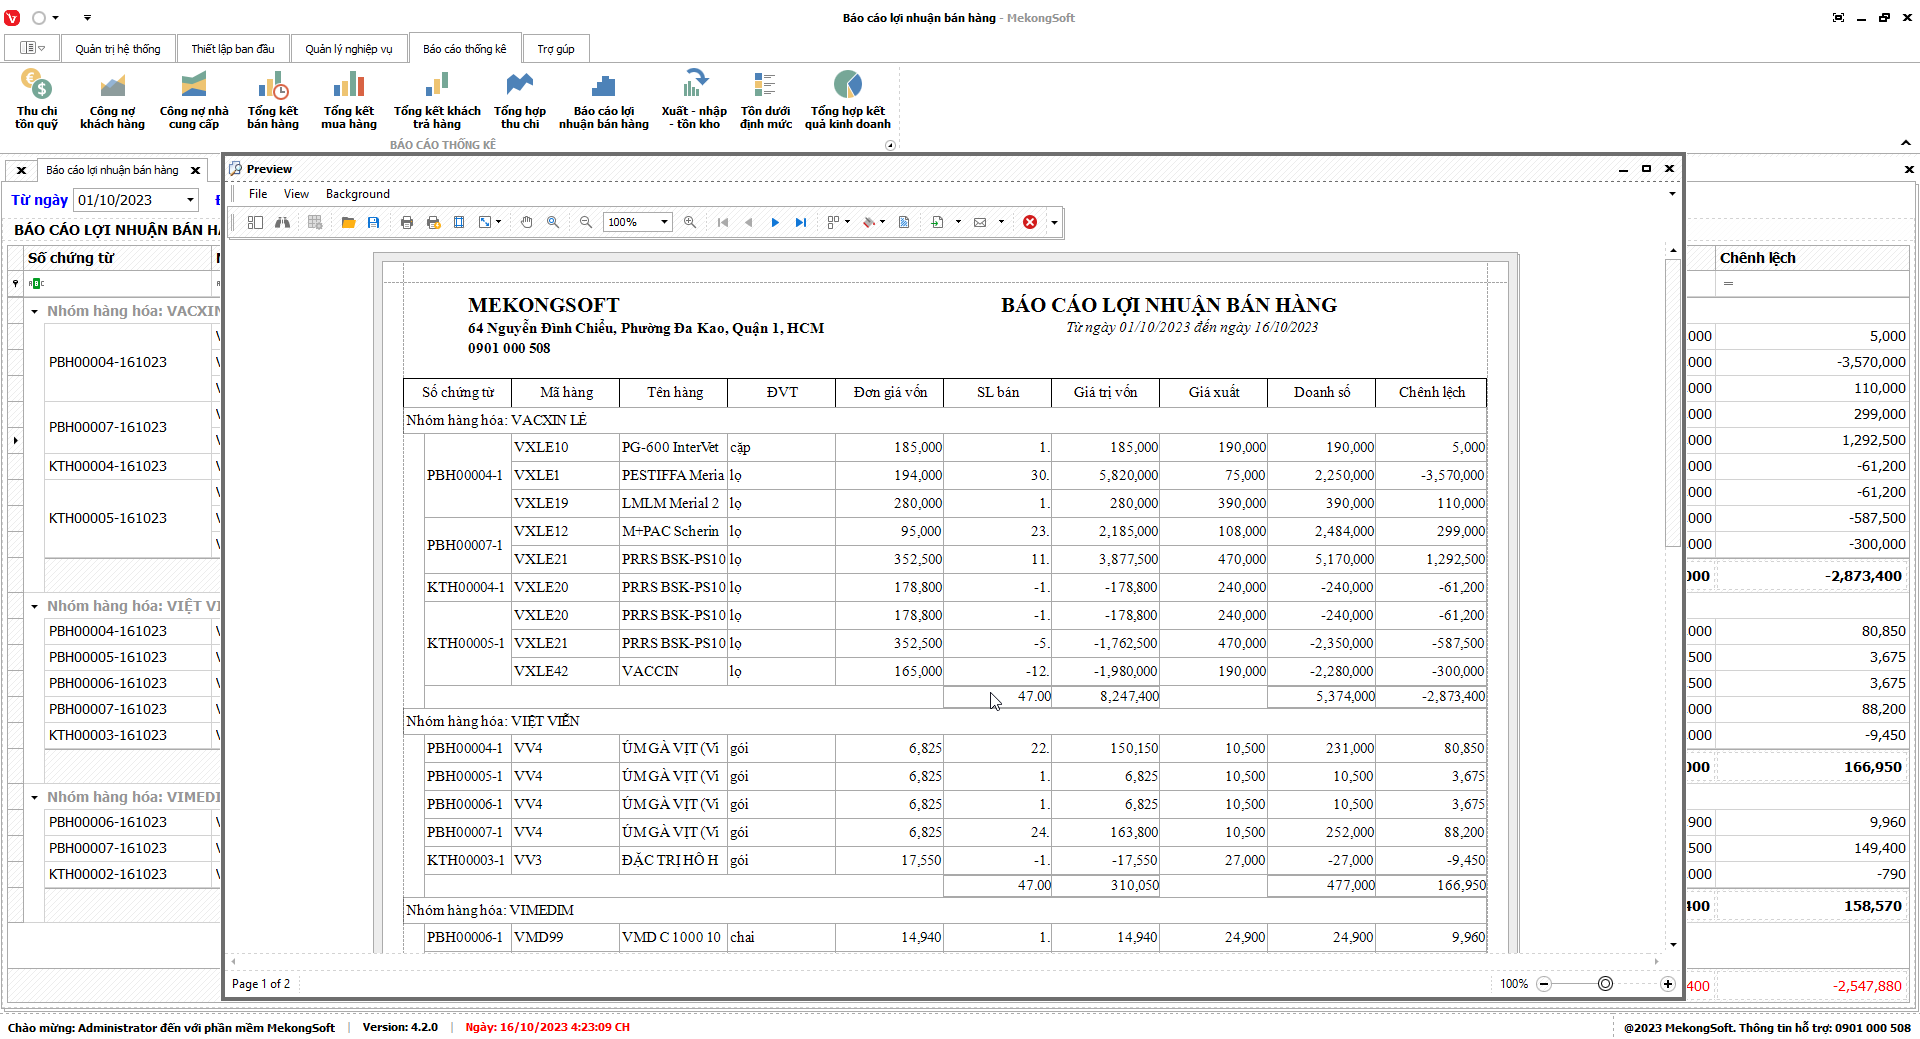Select the Hand tool in Preview toolbar
The height and width of the screenshot is (1039, 1920).
pyautogui.click(x=527, y=222)
